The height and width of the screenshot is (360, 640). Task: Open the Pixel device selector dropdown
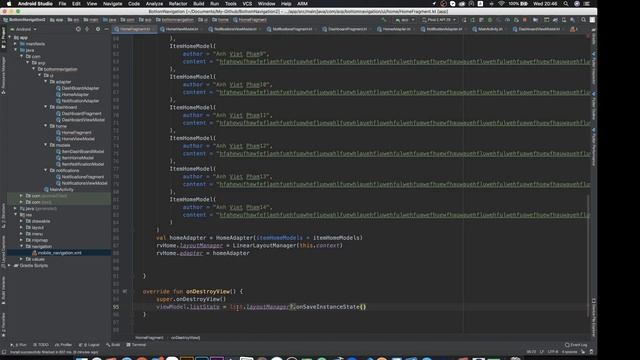click(439, 20)
